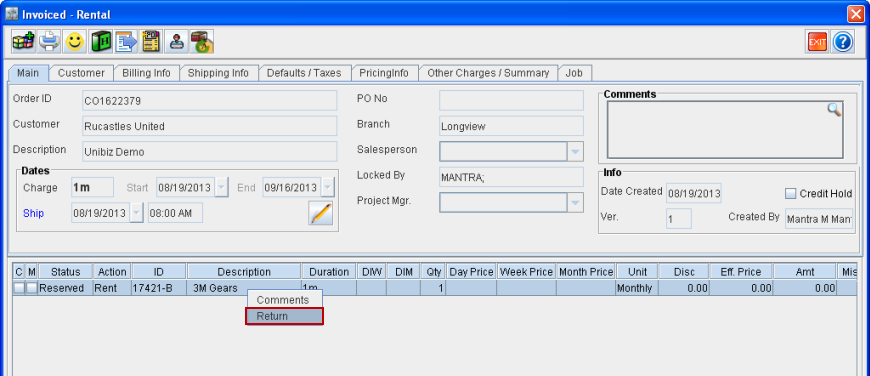Toggle the Credit Hold checkbox
The height and width of the screenshot is (376, 870).
point(790,194)
